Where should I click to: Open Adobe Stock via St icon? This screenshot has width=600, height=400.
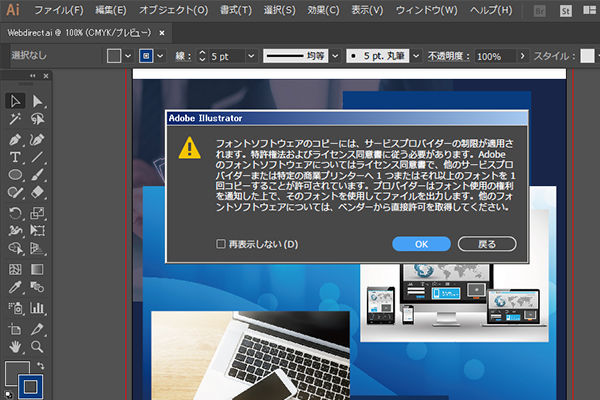point(565,11)
